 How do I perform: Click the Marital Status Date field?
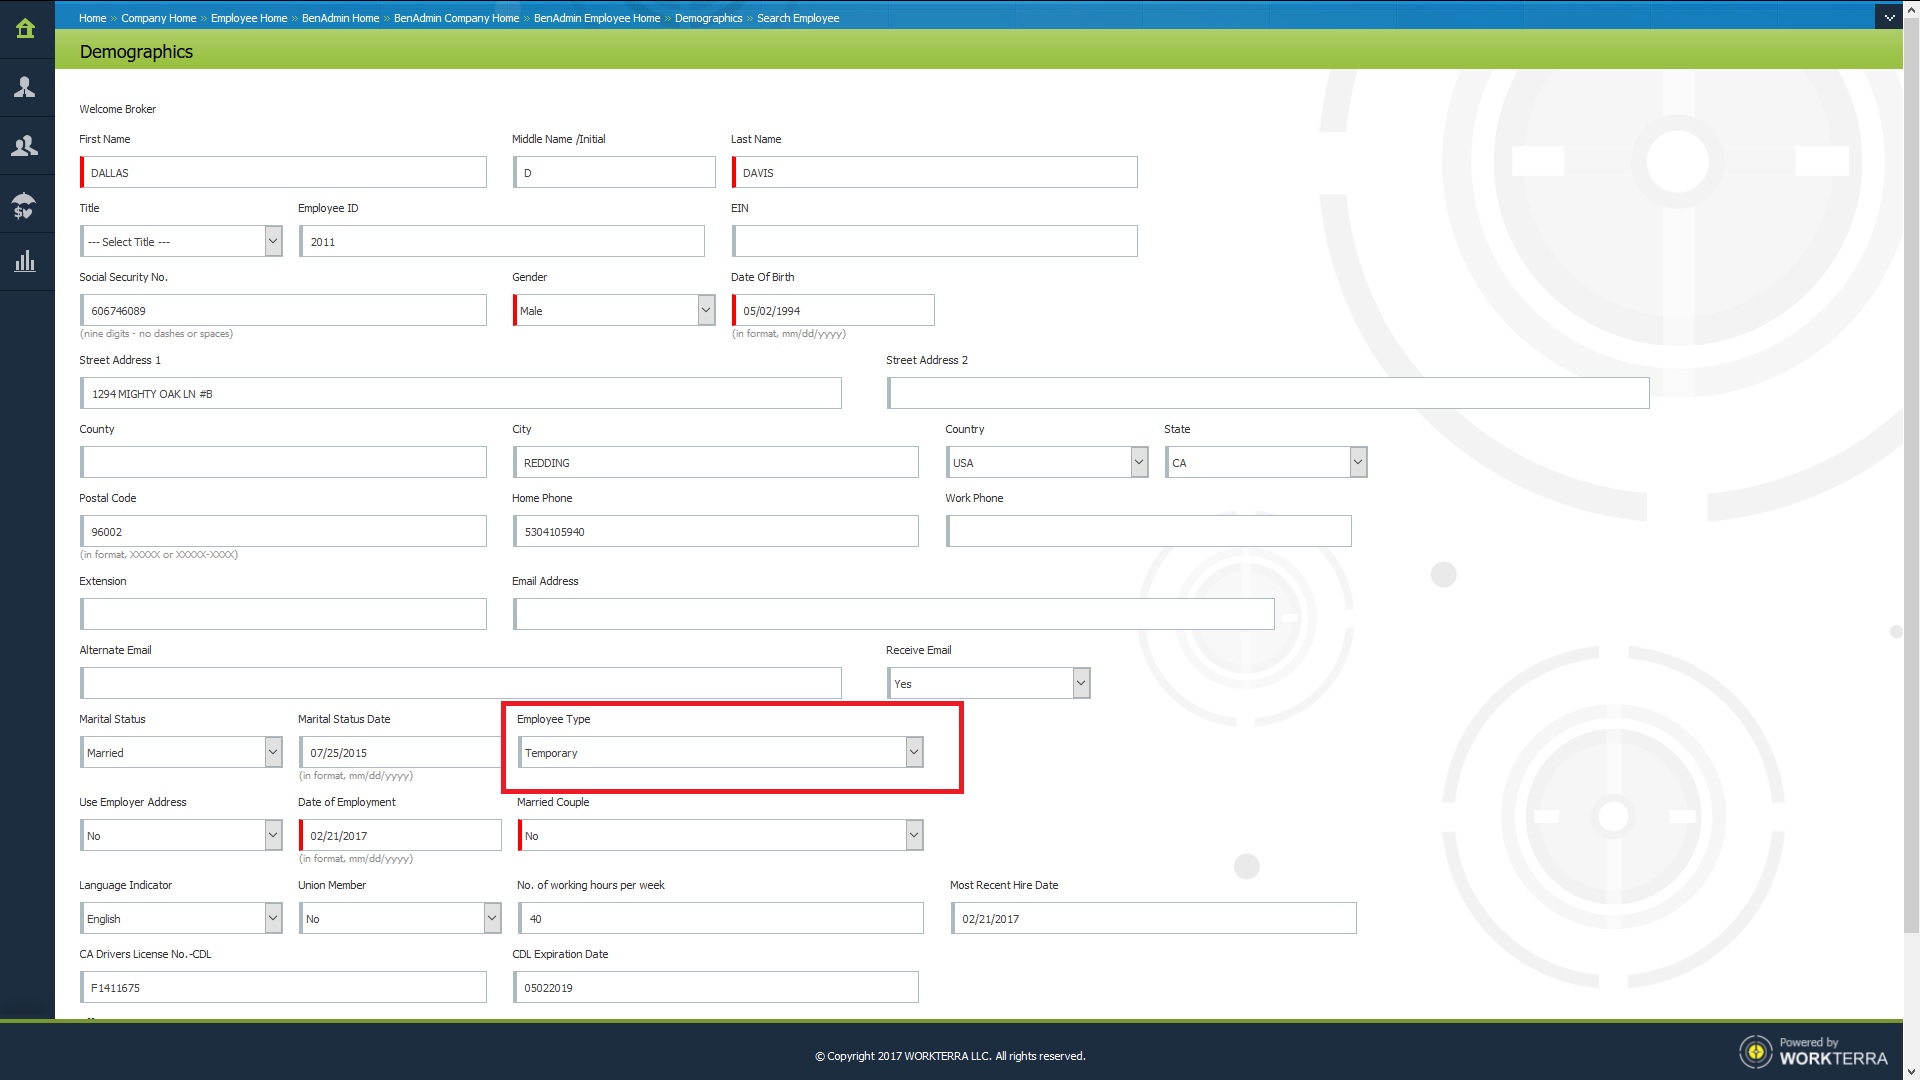click(x=400, y=752)
